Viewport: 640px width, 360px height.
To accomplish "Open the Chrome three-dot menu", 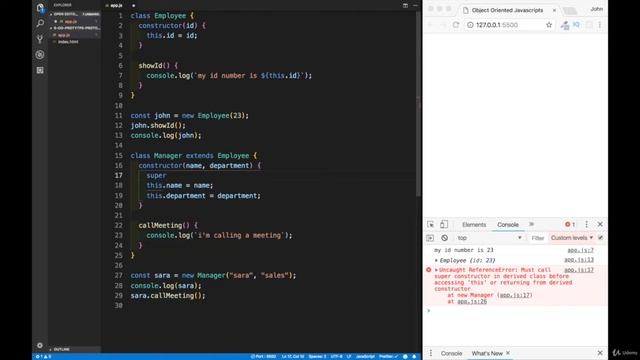I will [600, 25].
